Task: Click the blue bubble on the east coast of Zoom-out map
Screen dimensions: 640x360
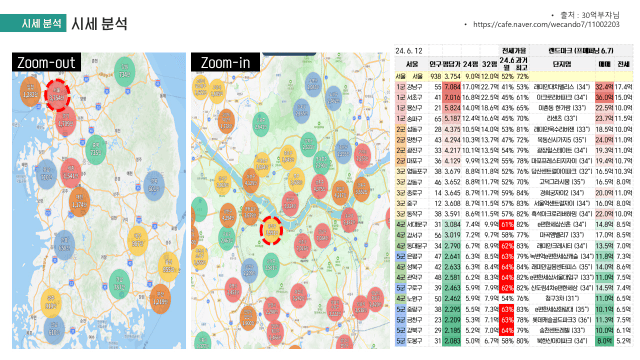Action: coord(154,187)
